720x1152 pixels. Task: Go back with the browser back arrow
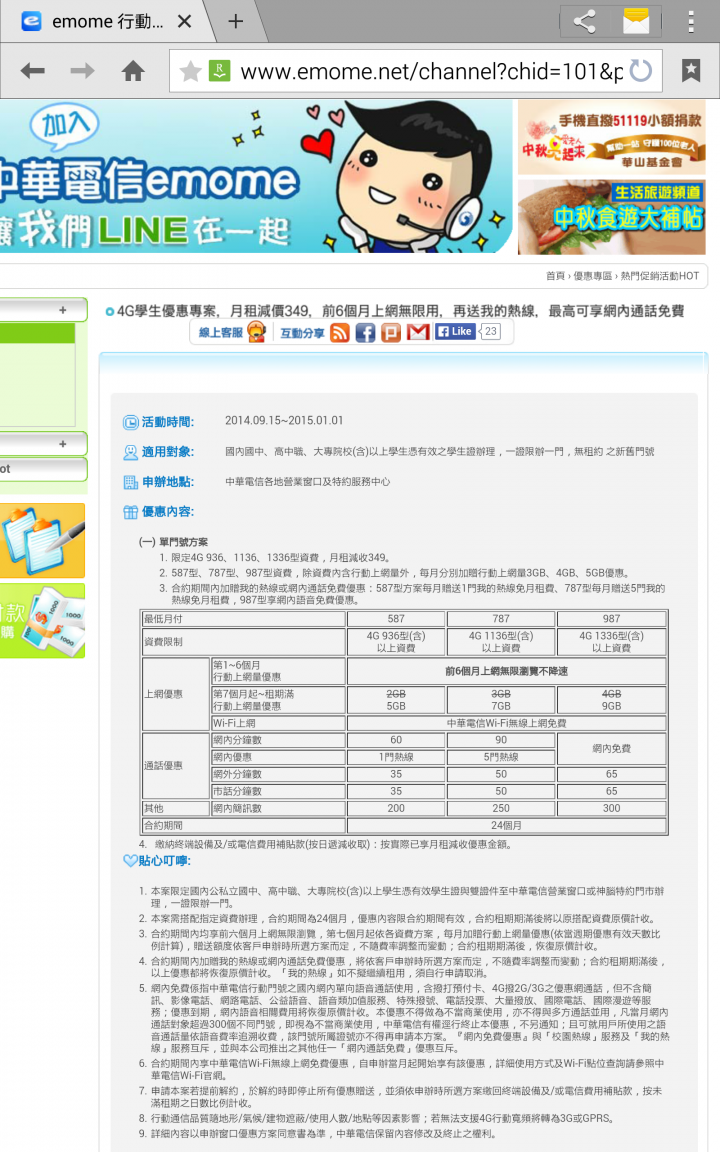[33, 71]
